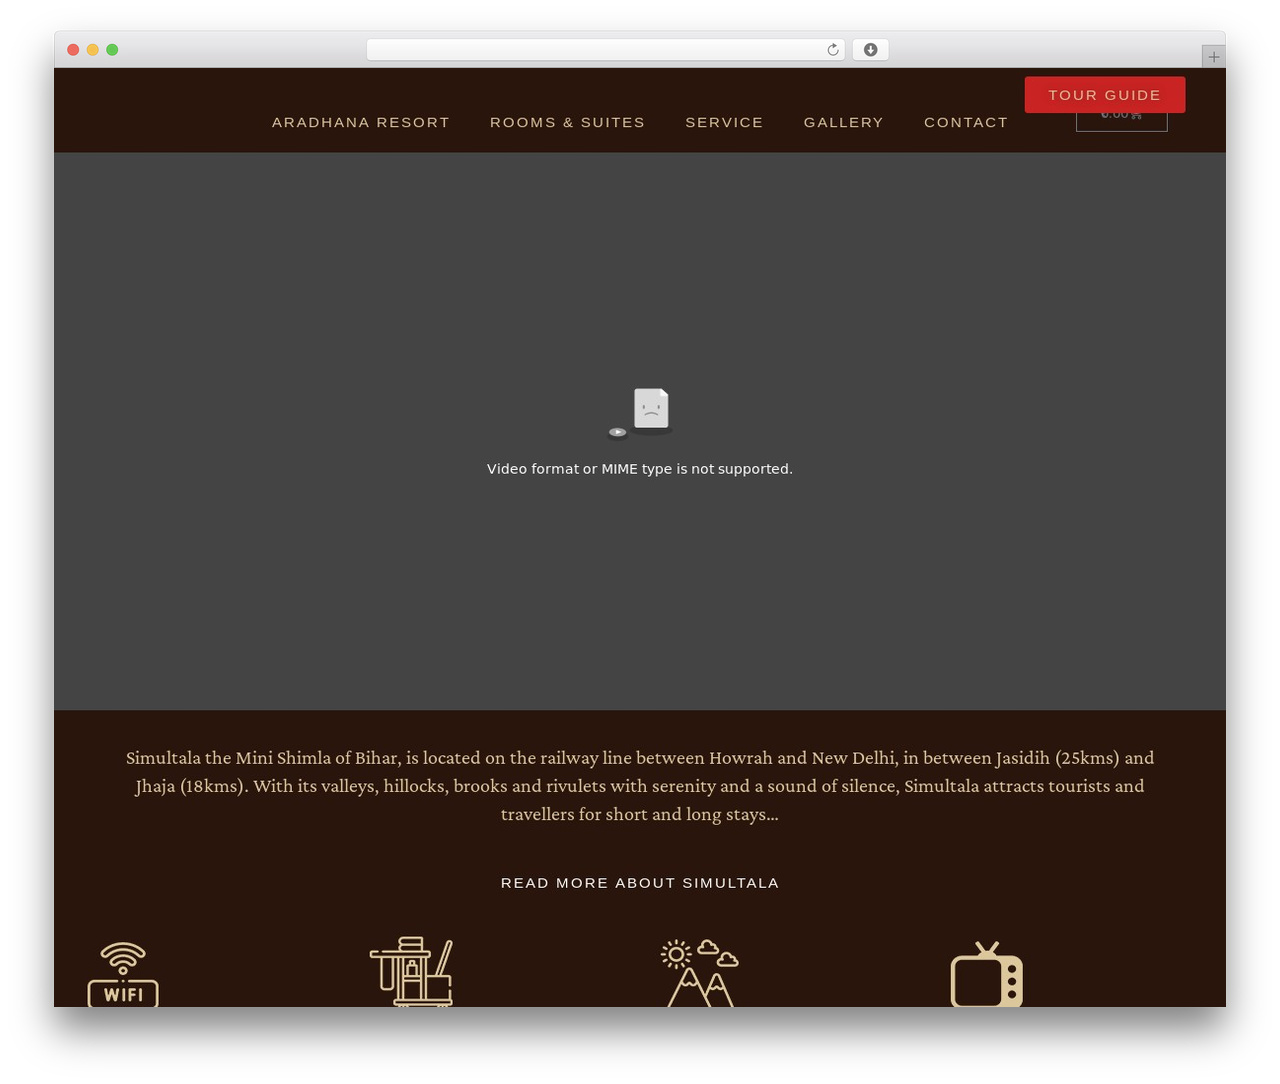1280x1084 pixels.
Task: Click the WiFi amenity icon
Action: [x=123, y=974]
